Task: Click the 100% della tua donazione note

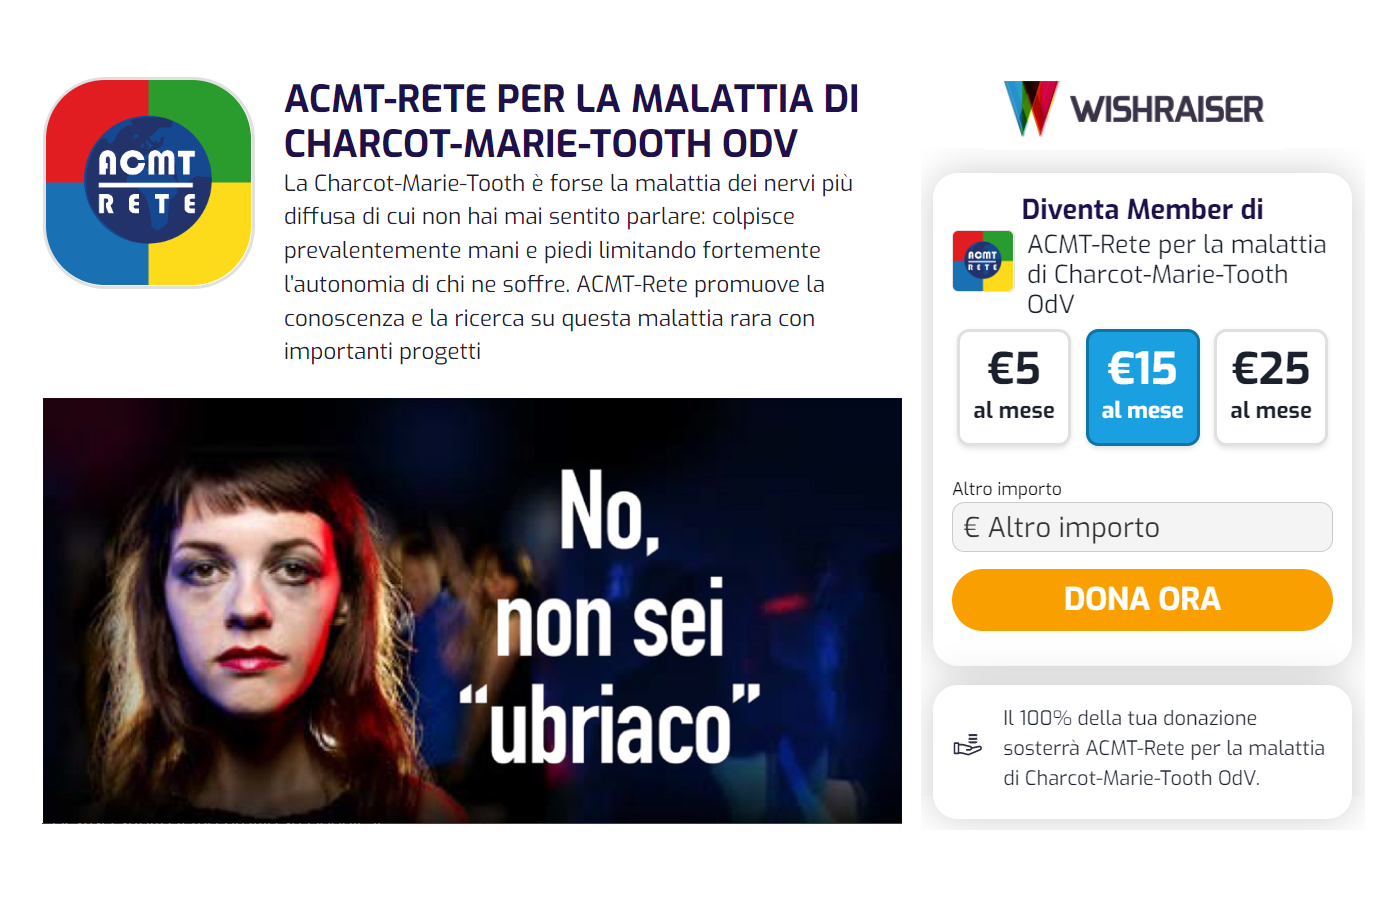Action: (1164, 748)
